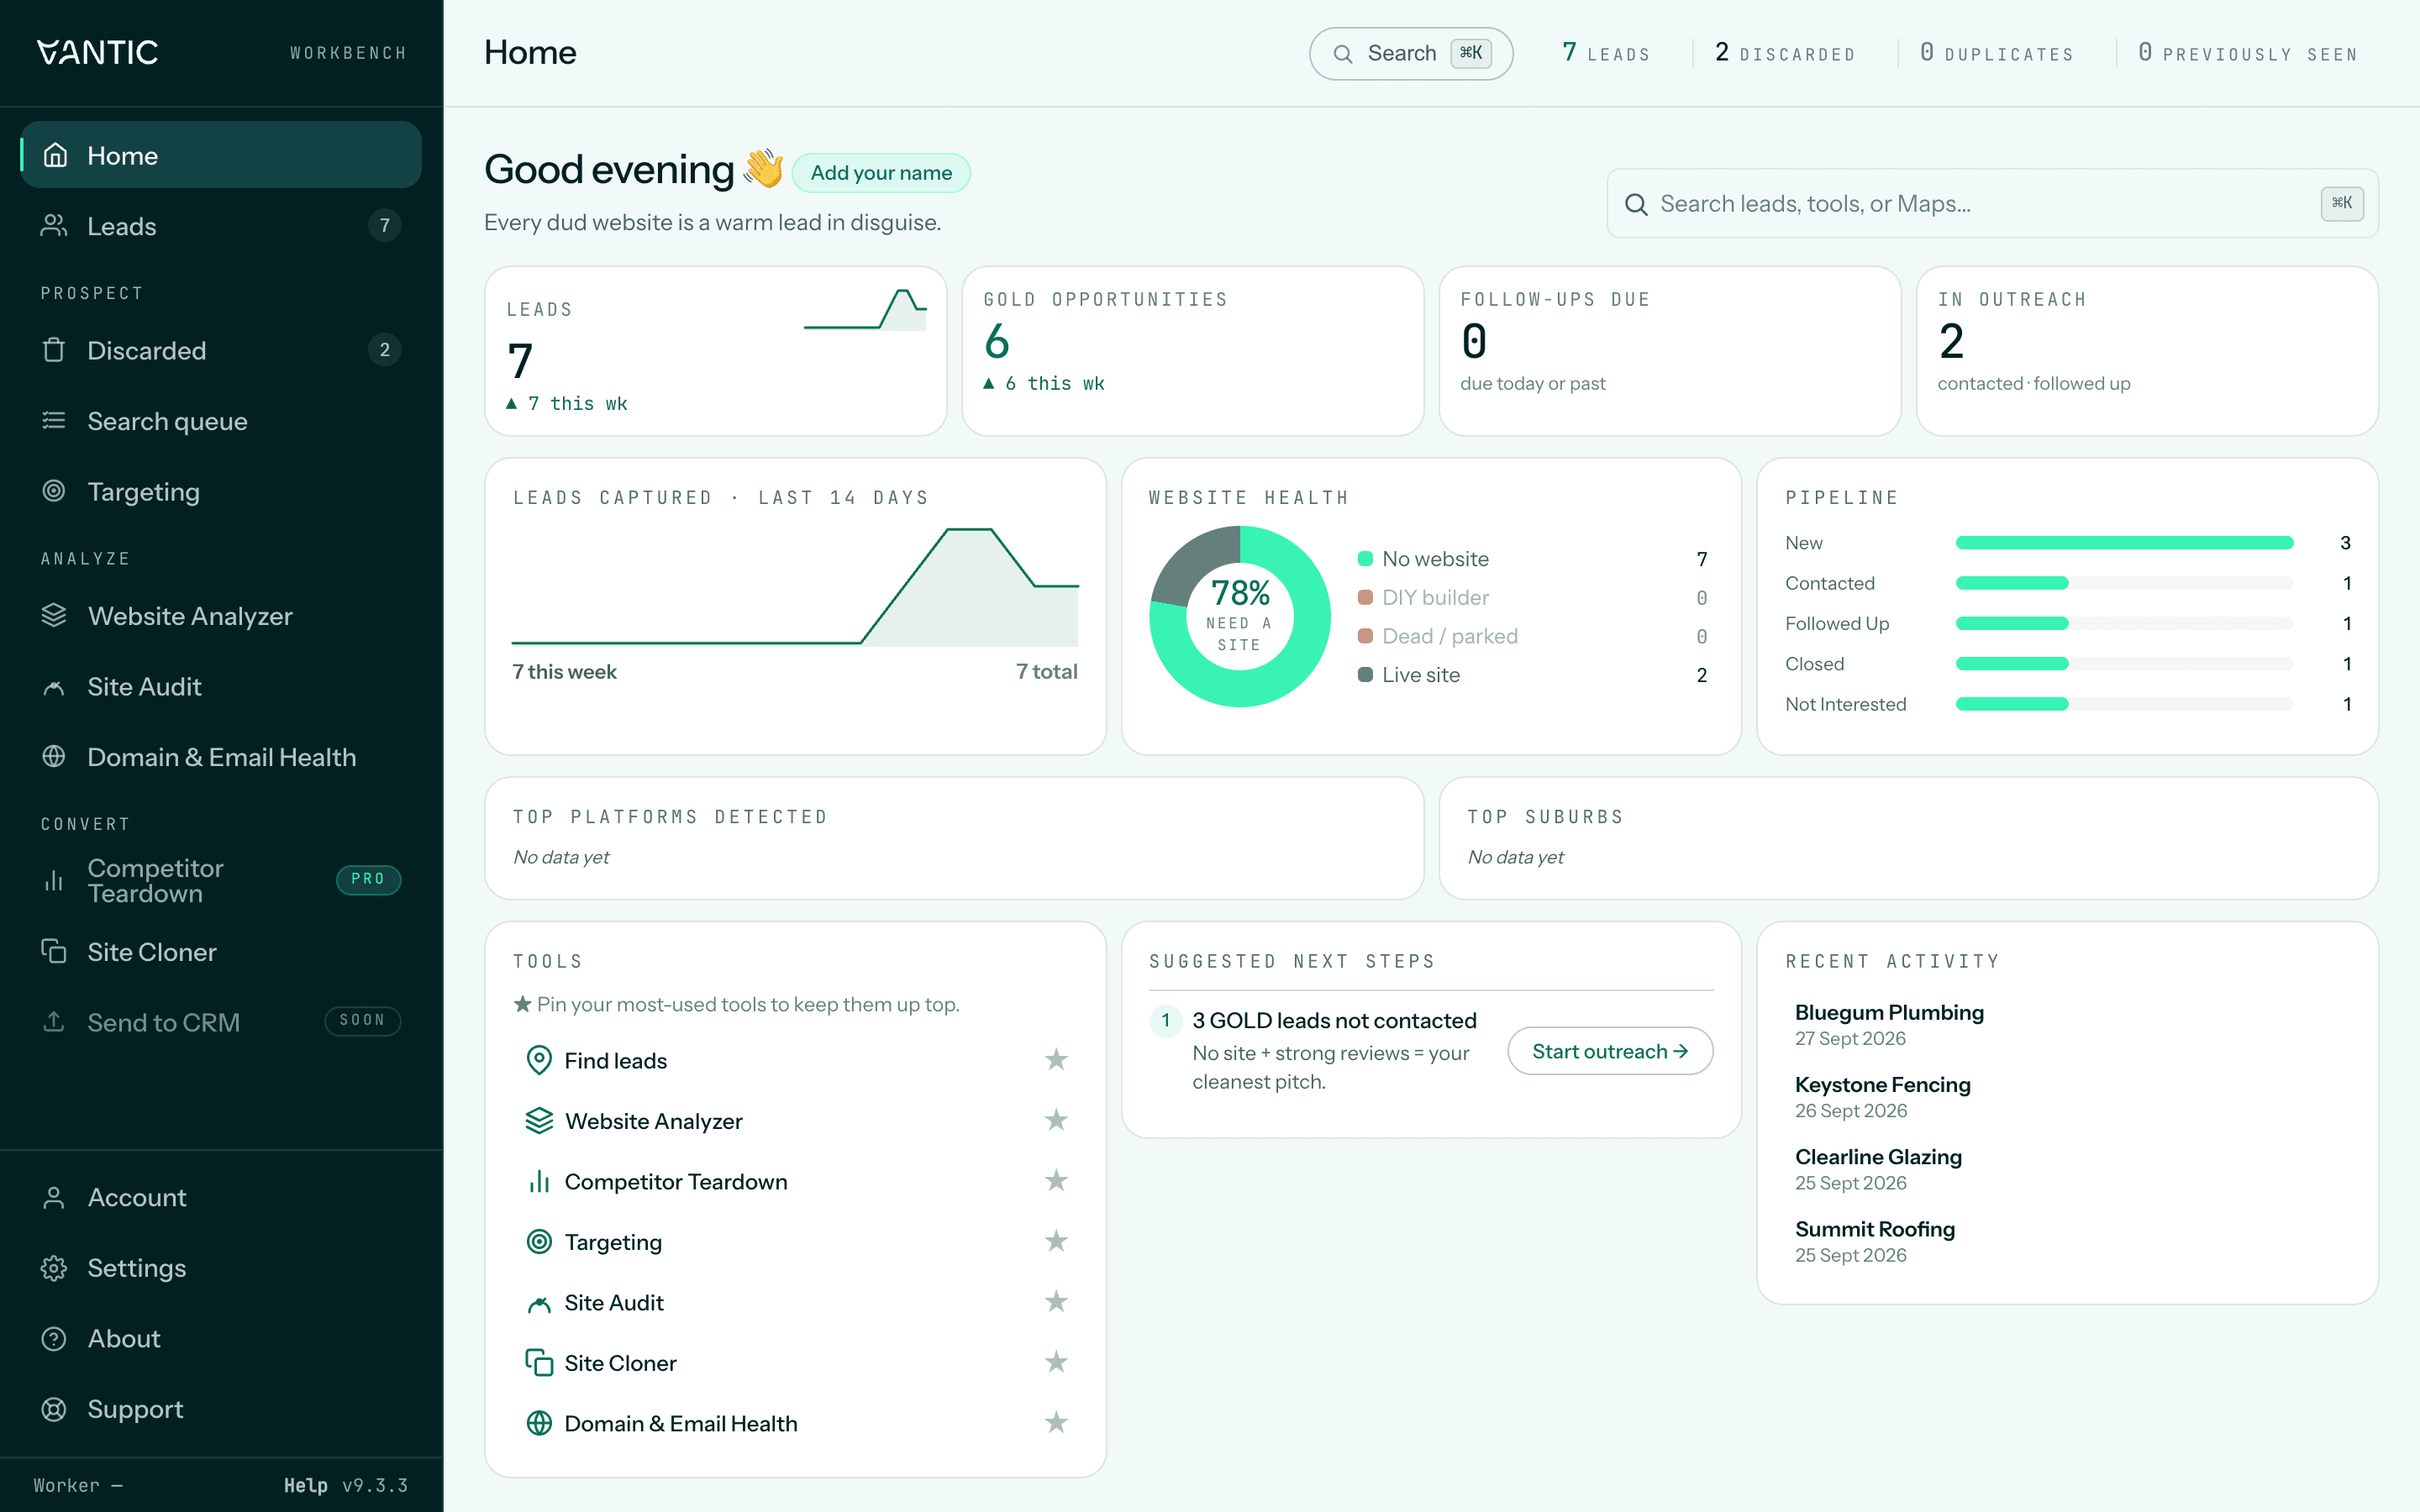
Task: Click the Settings gear icon in sidebar
Action: (x=54, y=1268)
